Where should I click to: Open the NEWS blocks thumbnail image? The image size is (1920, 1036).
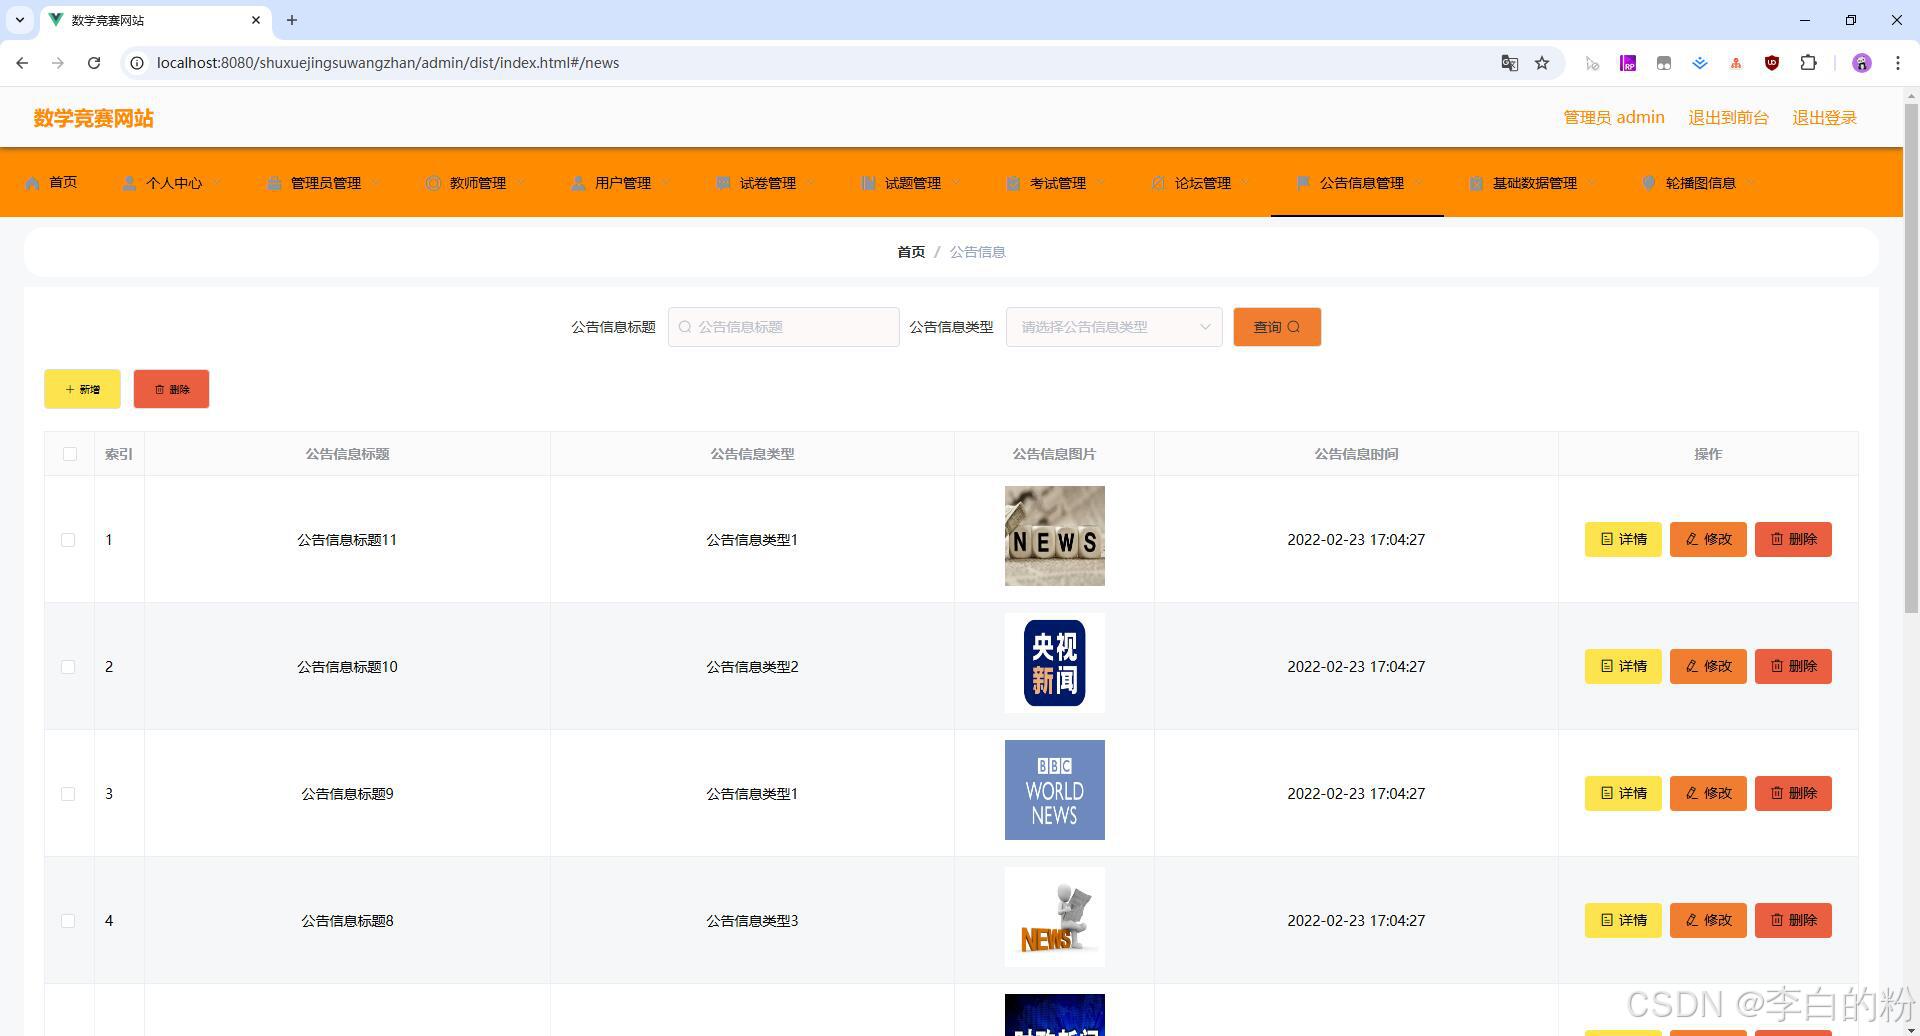point(1055,536)
